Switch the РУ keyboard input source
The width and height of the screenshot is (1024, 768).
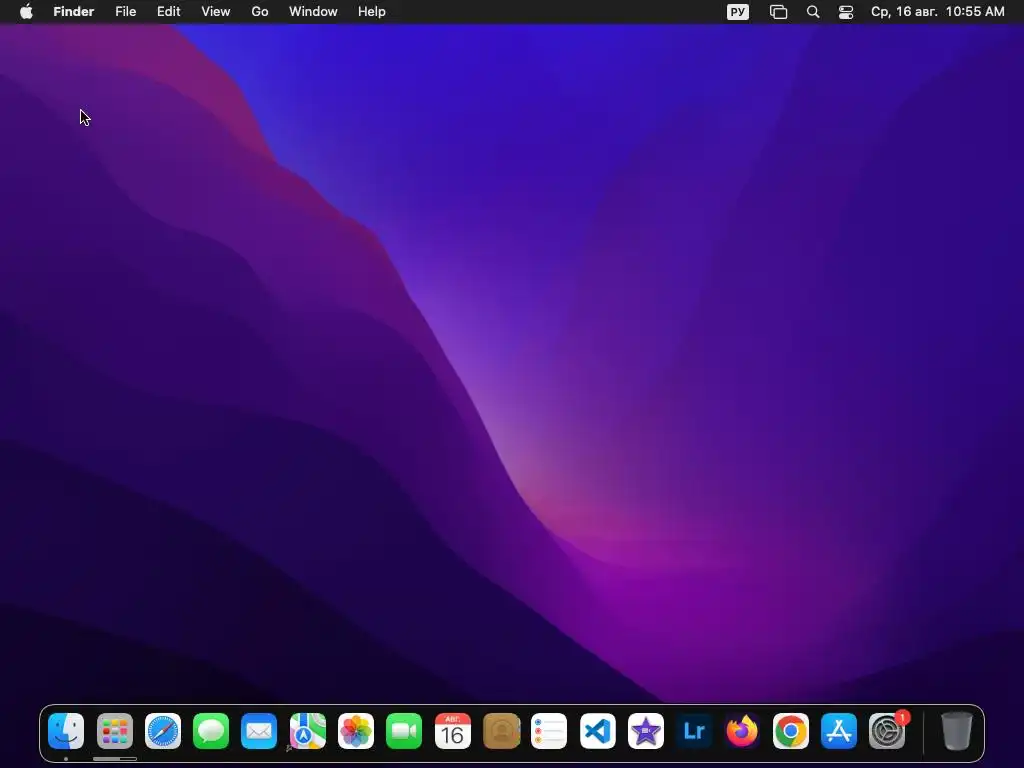click(x=738, y=12)
